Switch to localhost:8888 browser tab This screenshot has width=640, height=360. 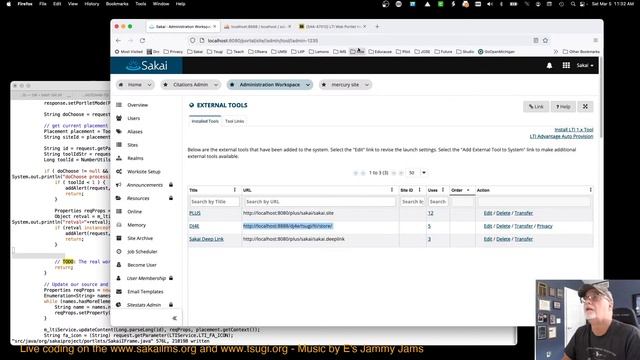pos(257,27)
